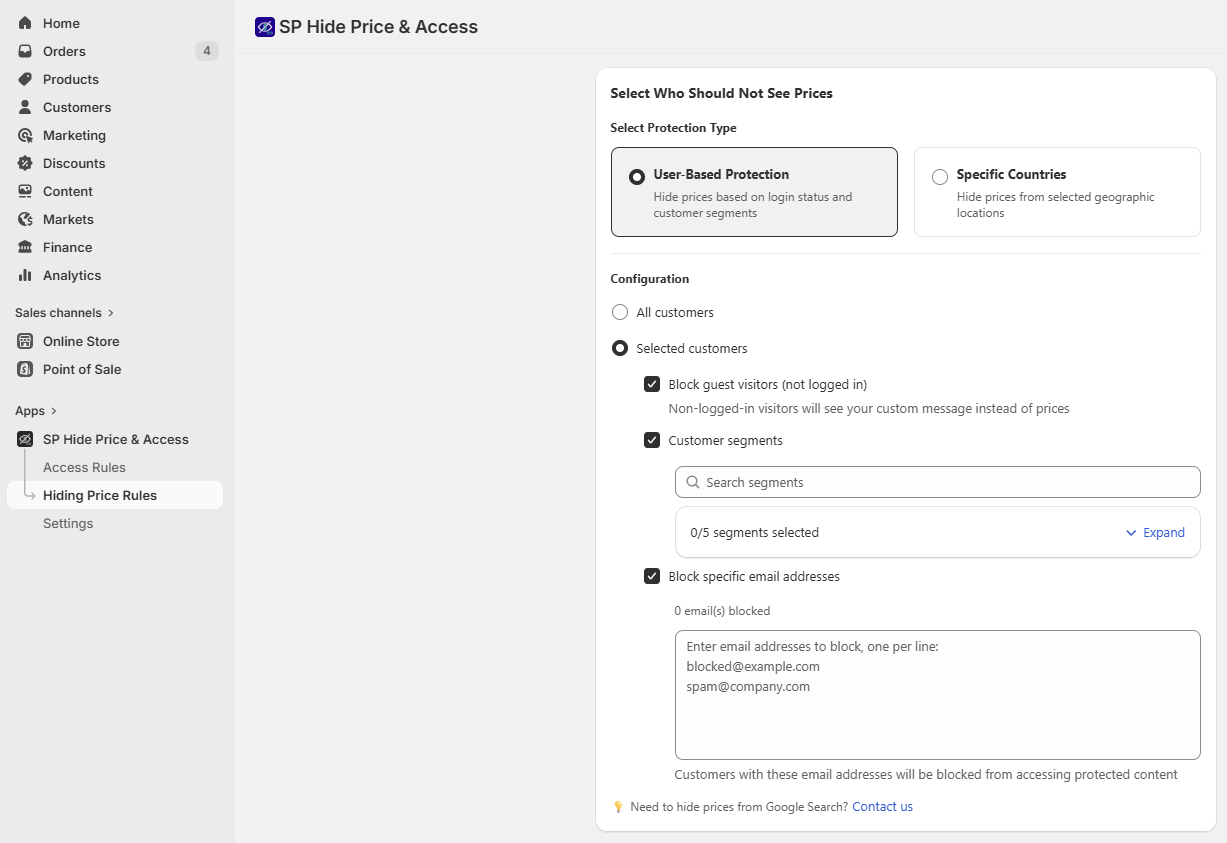Image resolution: width=1227 pixels, height=843 pixels.
Task: Click the lightbulb tip icon
Action: (618, 807)
